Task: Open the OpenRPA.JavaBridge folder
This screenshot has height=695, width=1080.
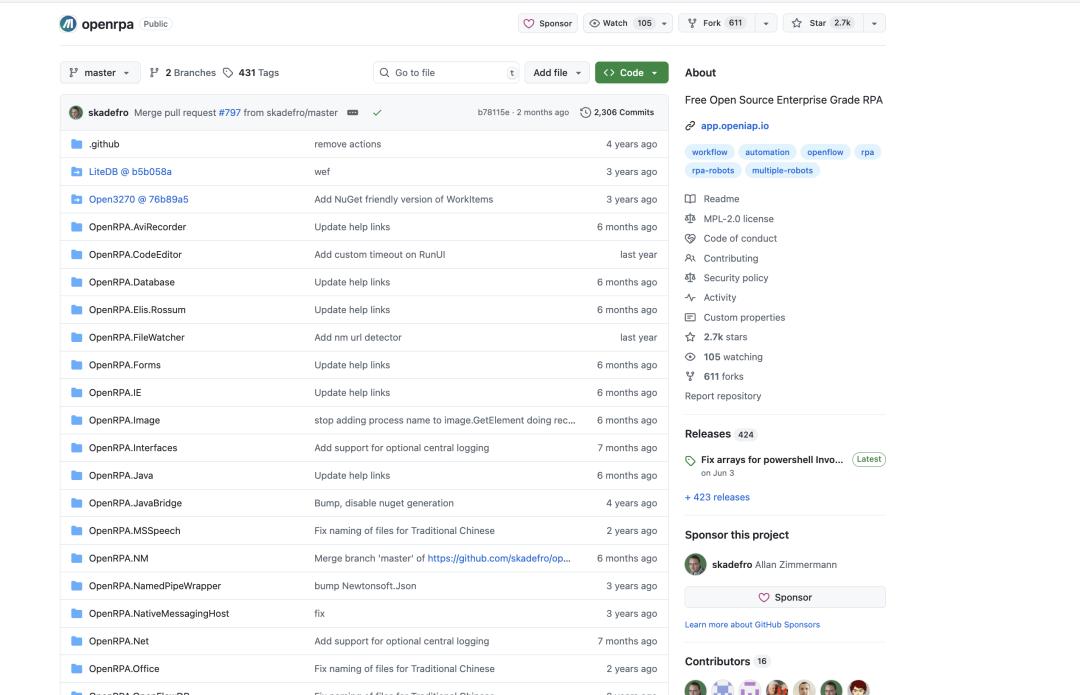Action: tap(136, 503)
